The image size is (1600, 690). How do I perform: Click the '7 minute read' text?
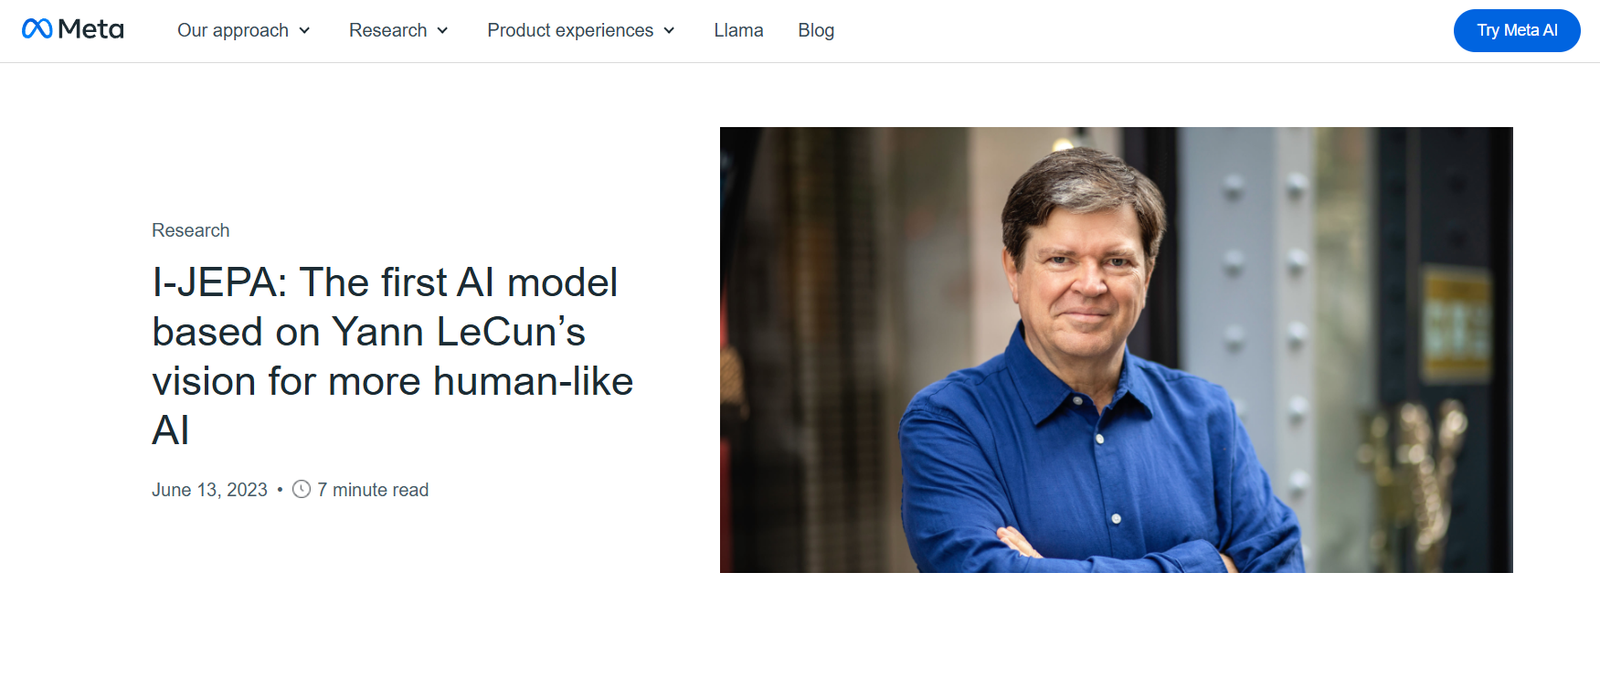[373, 490]
